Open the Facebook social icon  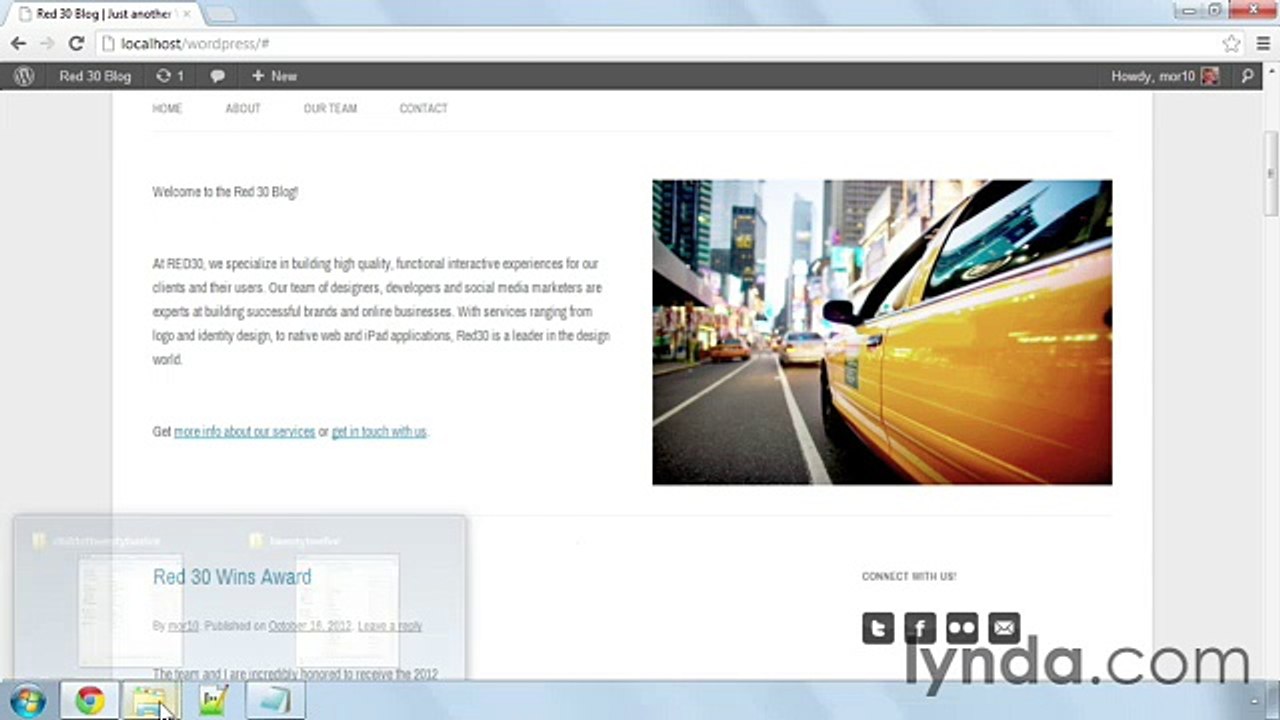coord(920,628)
